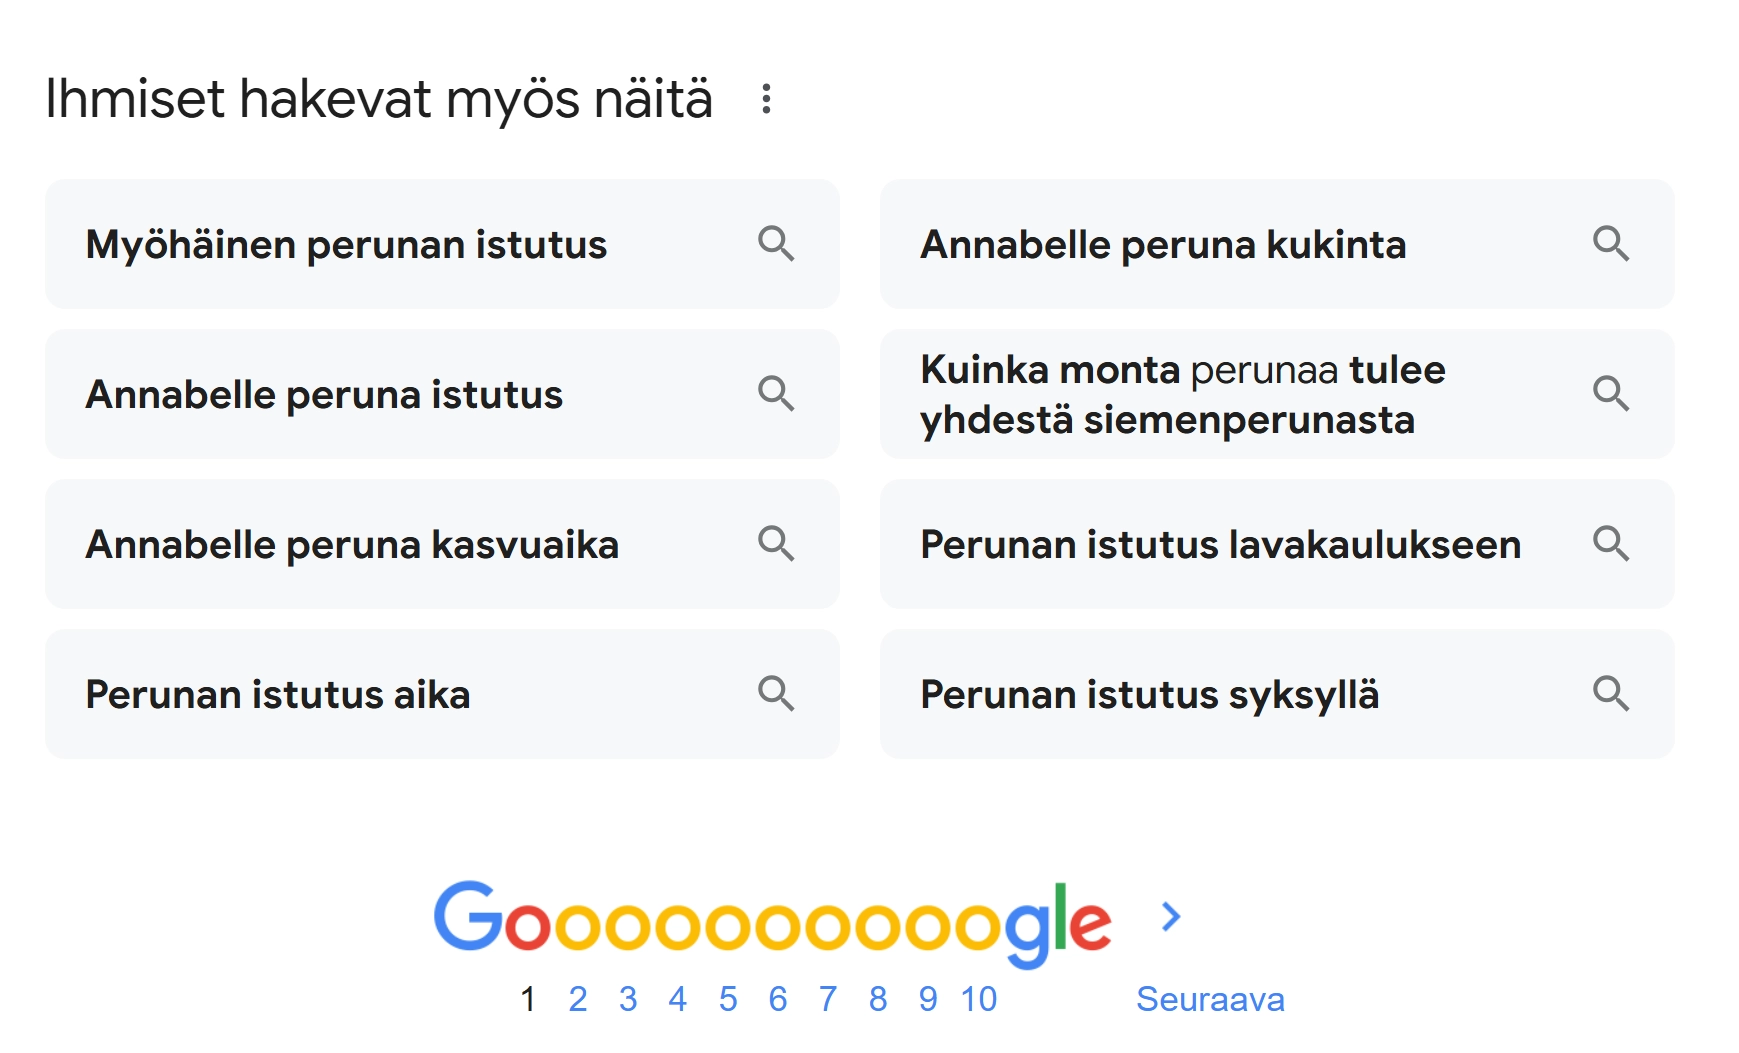Search for 'Annabelle peruna kukinta'
This screenshot has height=1053, width=1739.
pyautogui.click(x=1163, y=245)
